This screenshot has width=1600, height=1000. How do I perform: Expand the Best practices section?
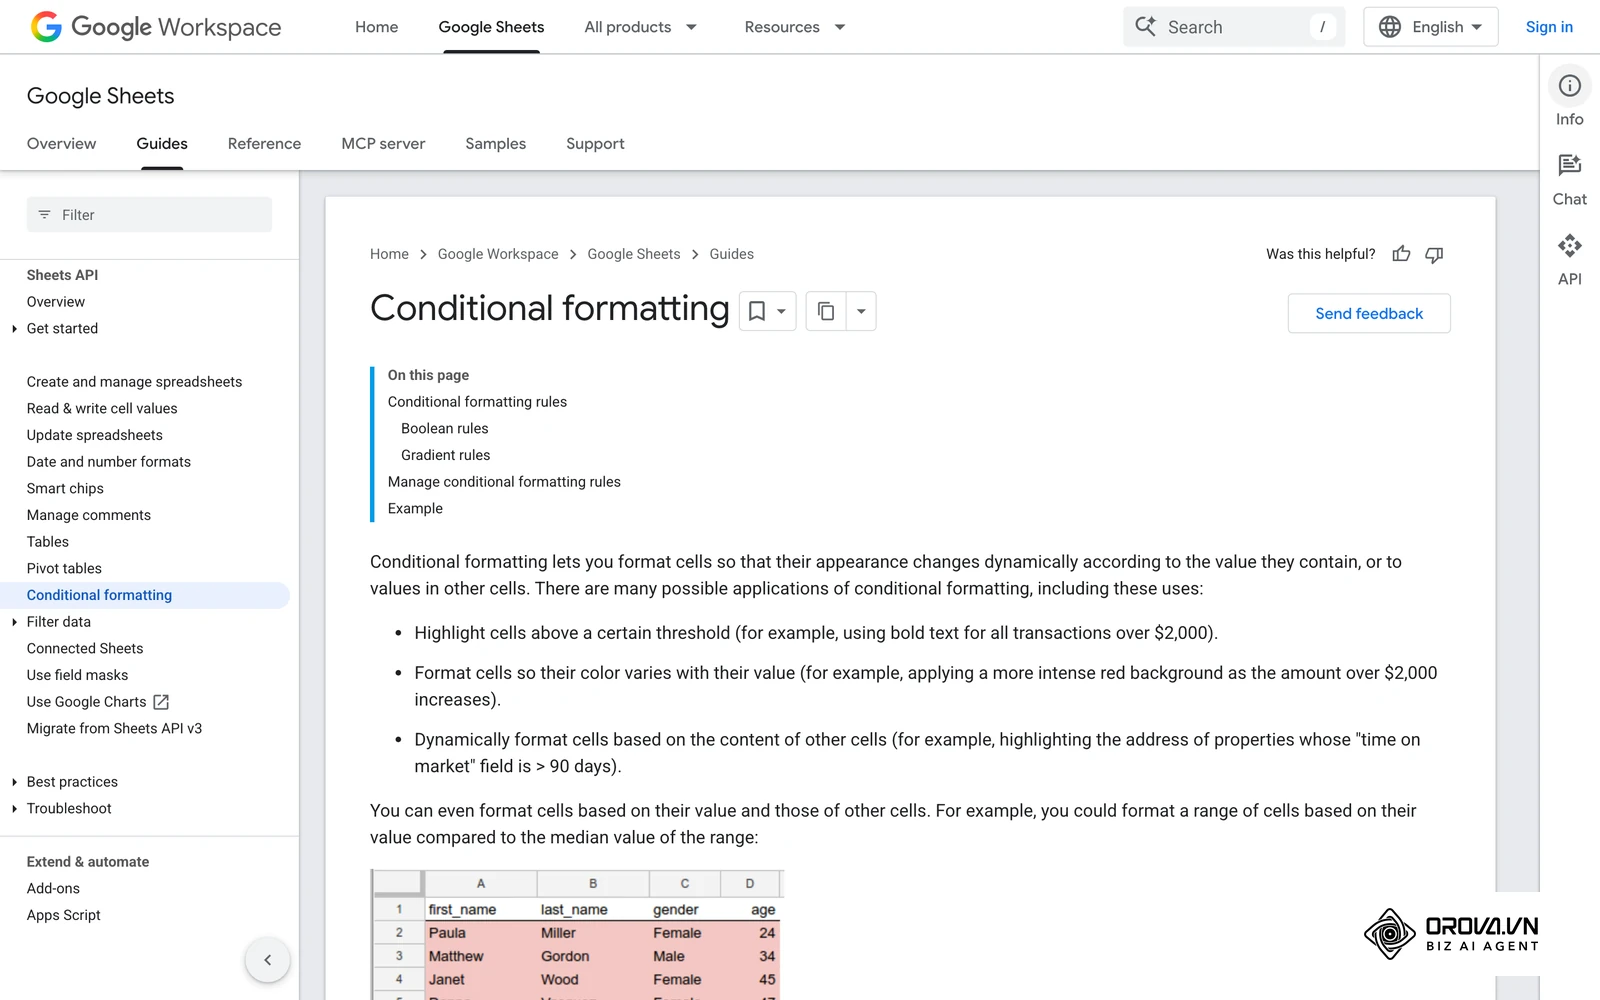(14, 782)
